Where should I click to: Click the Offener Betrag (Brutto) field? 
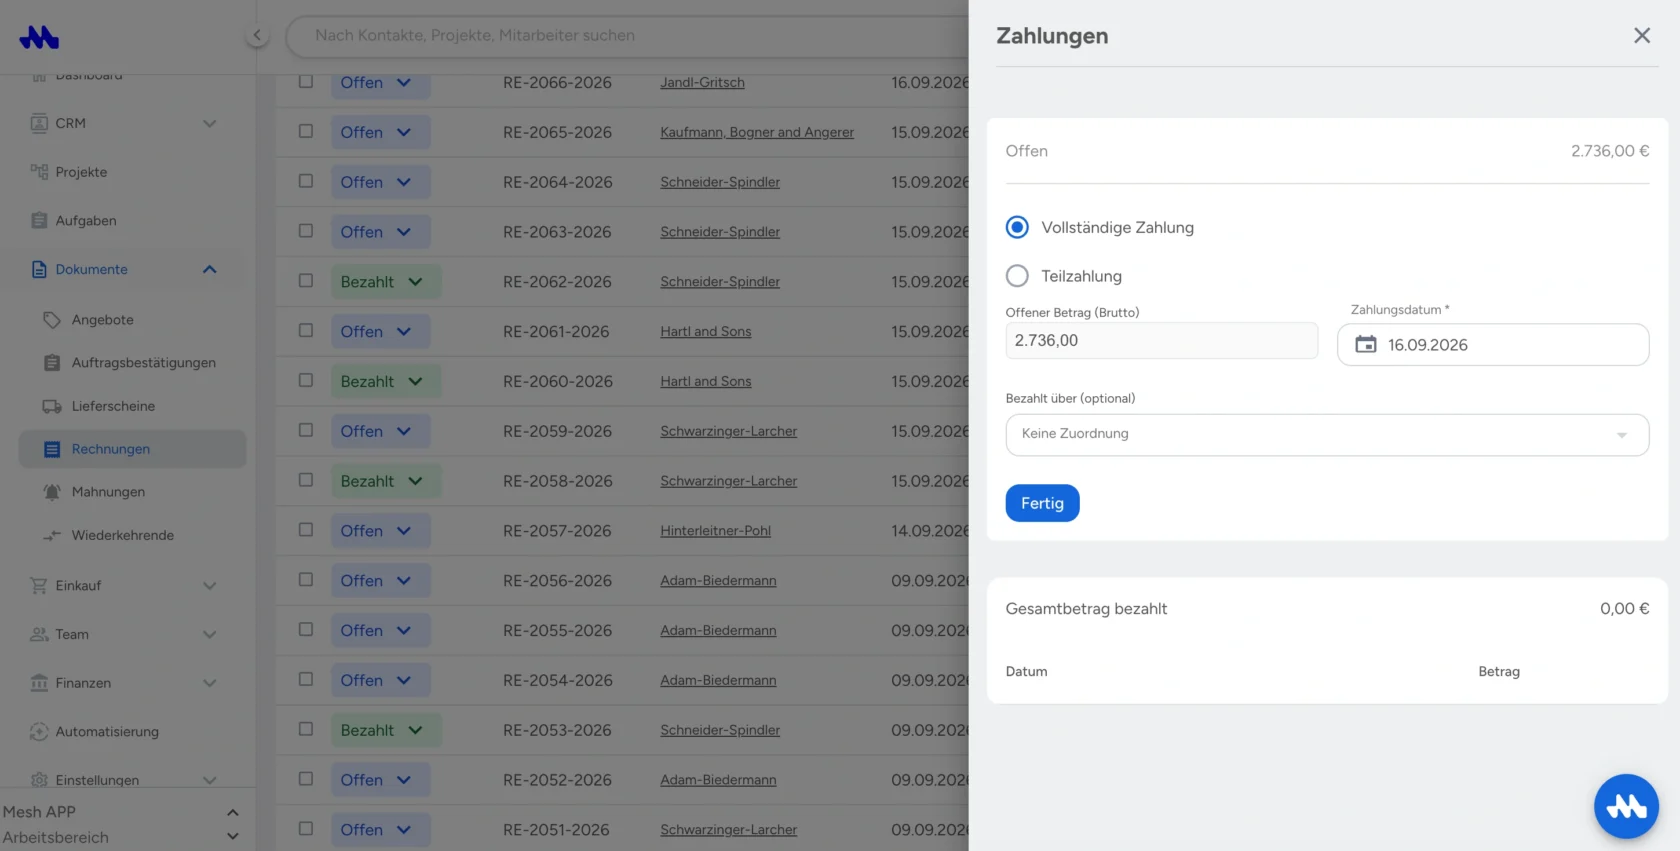pos(1161,340)
